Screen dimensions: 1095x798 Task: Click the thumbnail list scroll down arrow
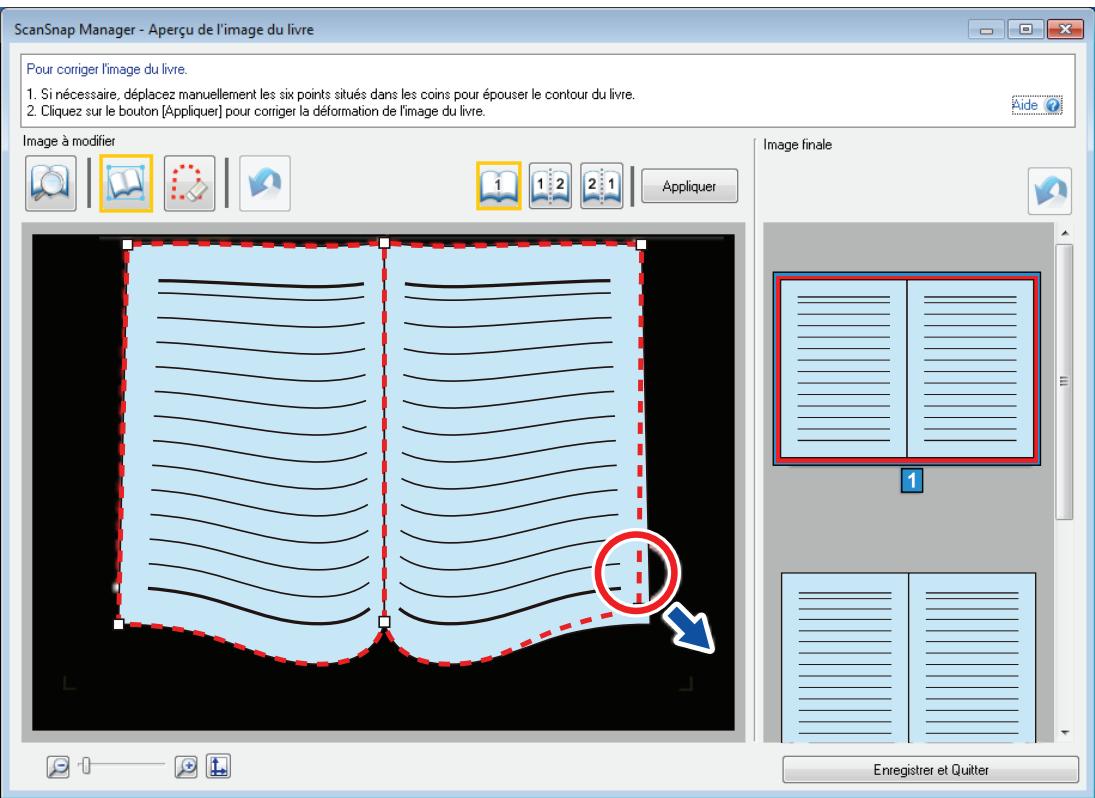(1065, 732)
